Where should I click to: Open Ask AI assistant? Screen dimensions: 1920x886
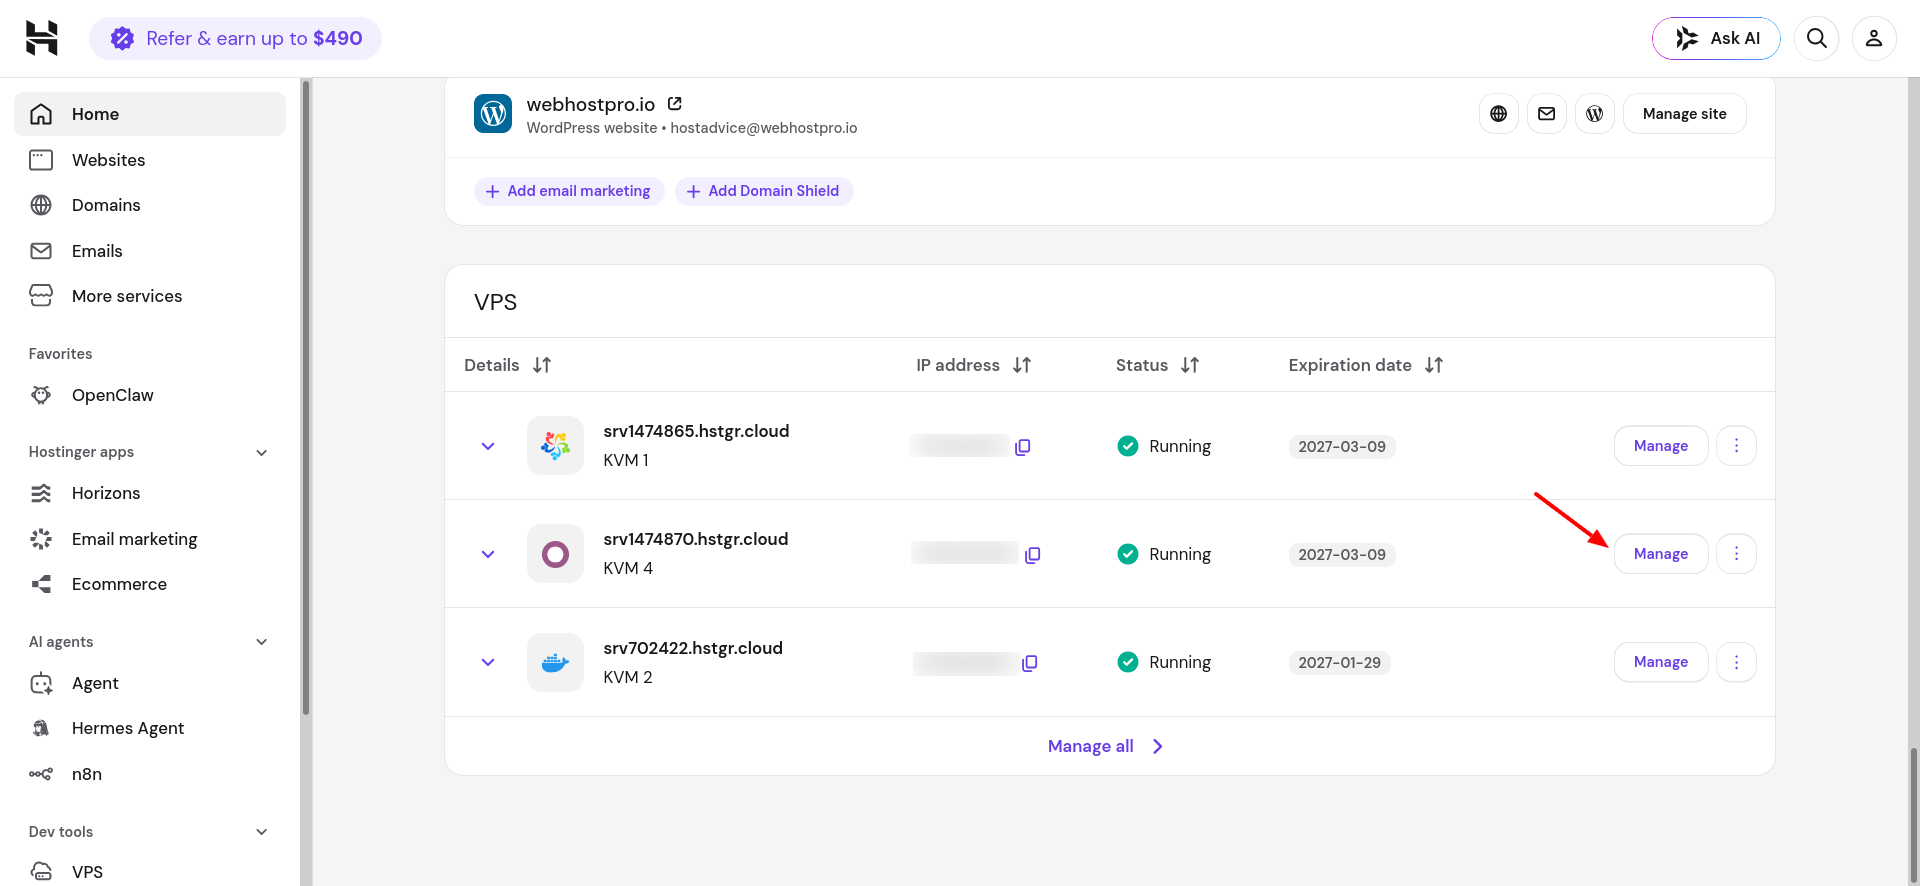click(x=1716, y=38)
